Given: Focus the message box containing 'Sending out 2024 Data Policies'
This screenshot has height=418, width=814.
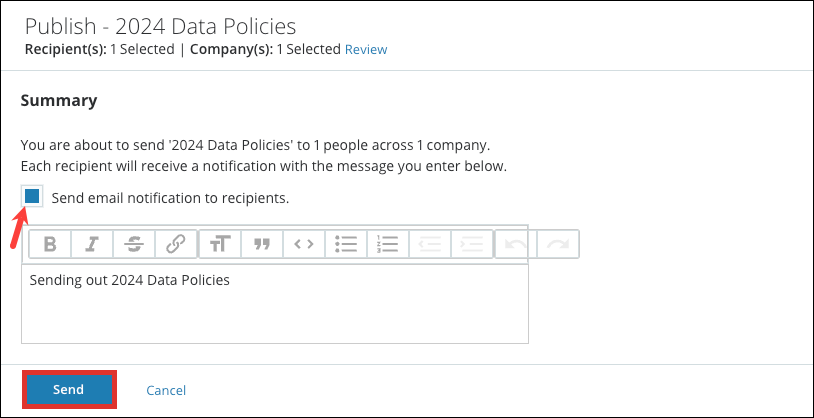Looking at the screenshot, I should point(275,304).
